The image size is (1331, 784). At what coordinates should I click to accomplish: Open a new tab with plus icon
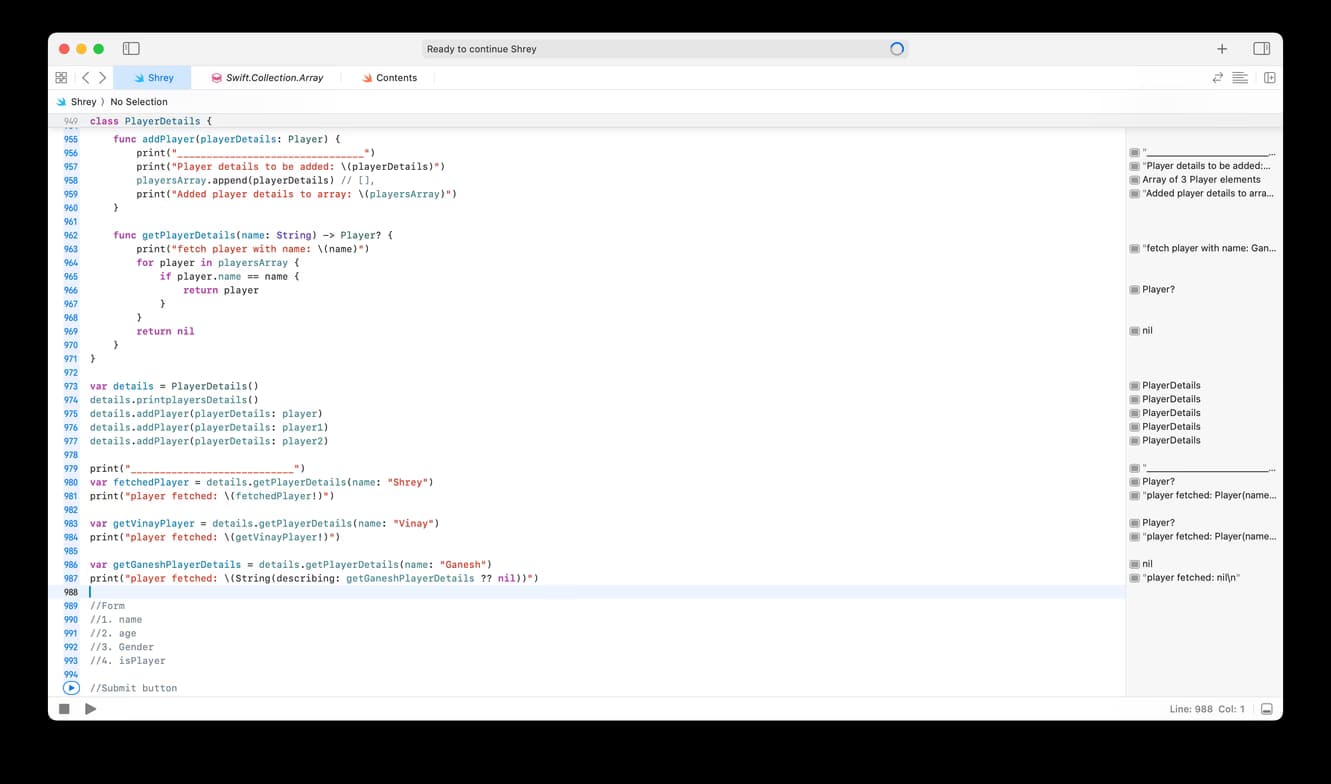[1221, 48]
